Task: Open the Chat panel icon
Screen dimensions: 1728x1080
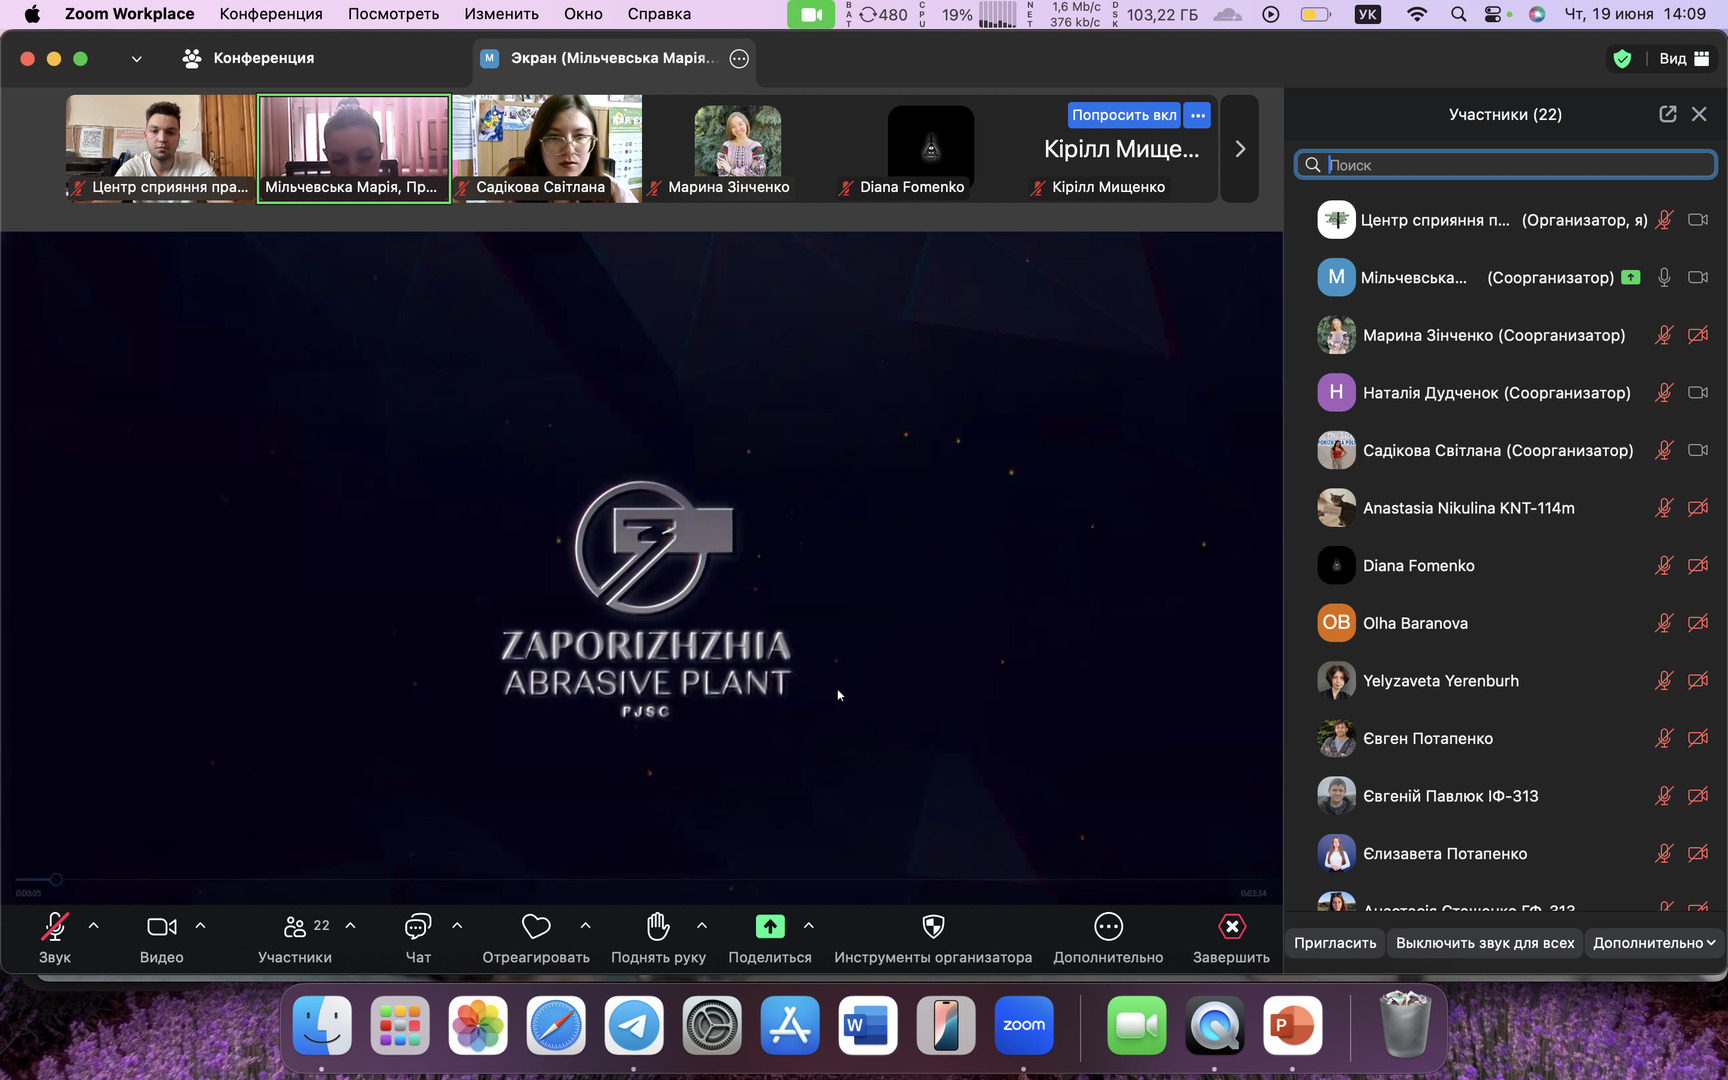Action: pyautogui.click(x=418, y=928)
